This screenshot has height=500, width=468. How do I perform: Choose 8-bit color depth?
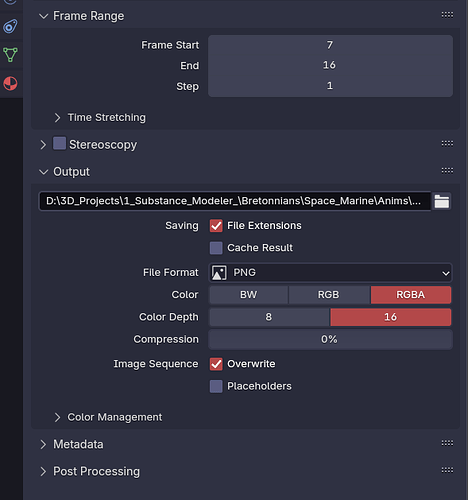269,317
